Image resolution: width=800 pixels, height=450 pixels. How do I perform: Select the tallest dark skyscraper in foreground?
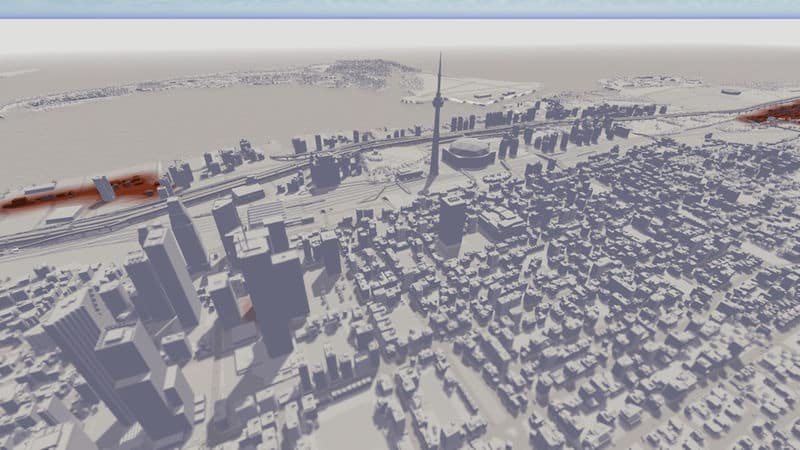click(x=271, y=290)
